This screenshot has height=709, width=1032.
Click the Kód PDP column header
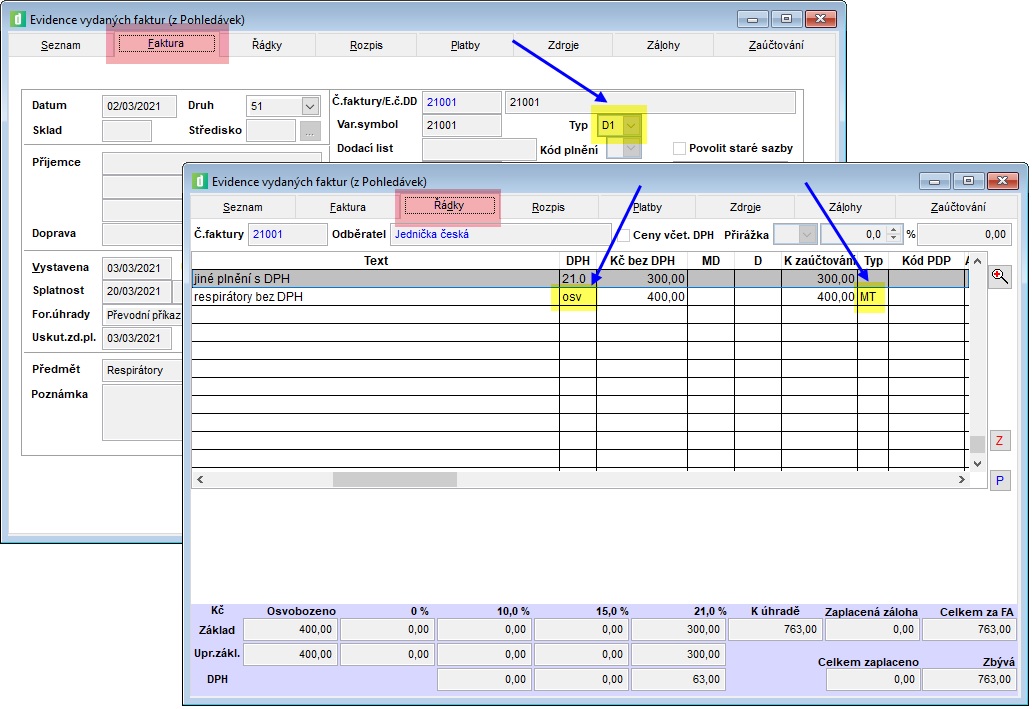tap(926, 261)
